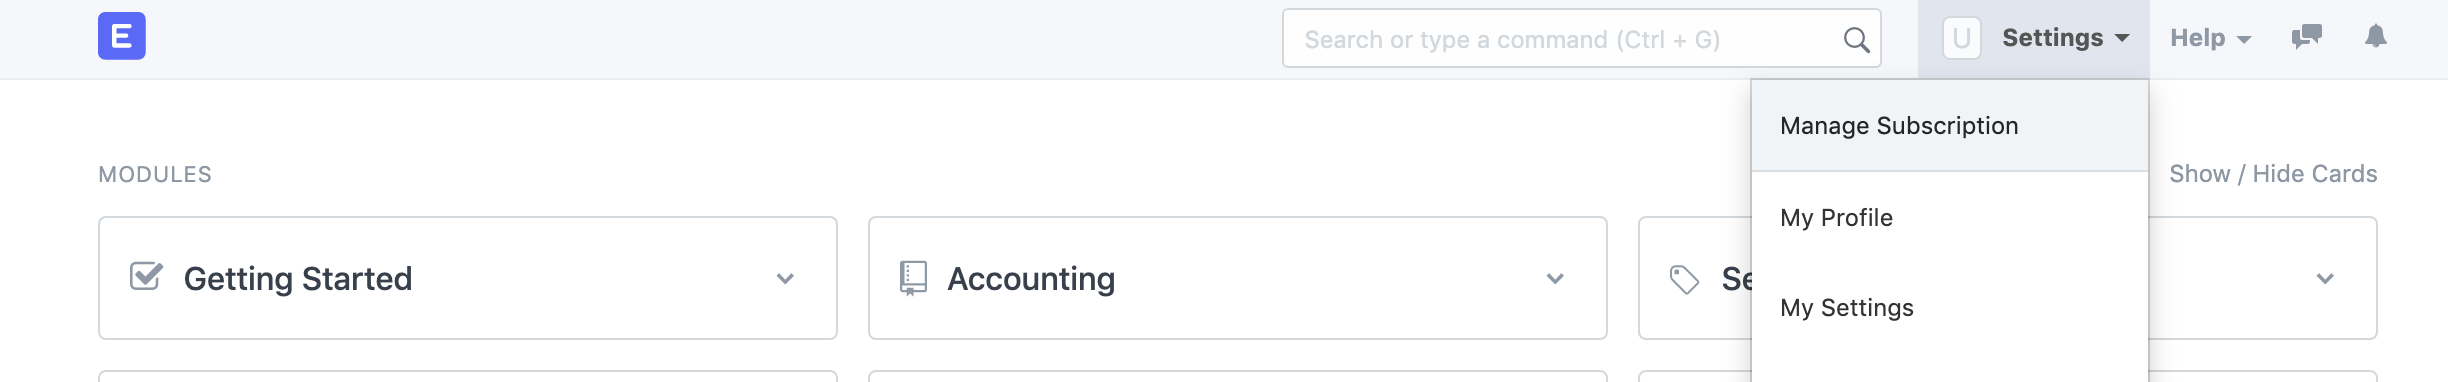Image resolution: width=2448 pixels, height=382 pixels.
Task: Click the ERPNext E logo icon
Action: click(122, 36)
